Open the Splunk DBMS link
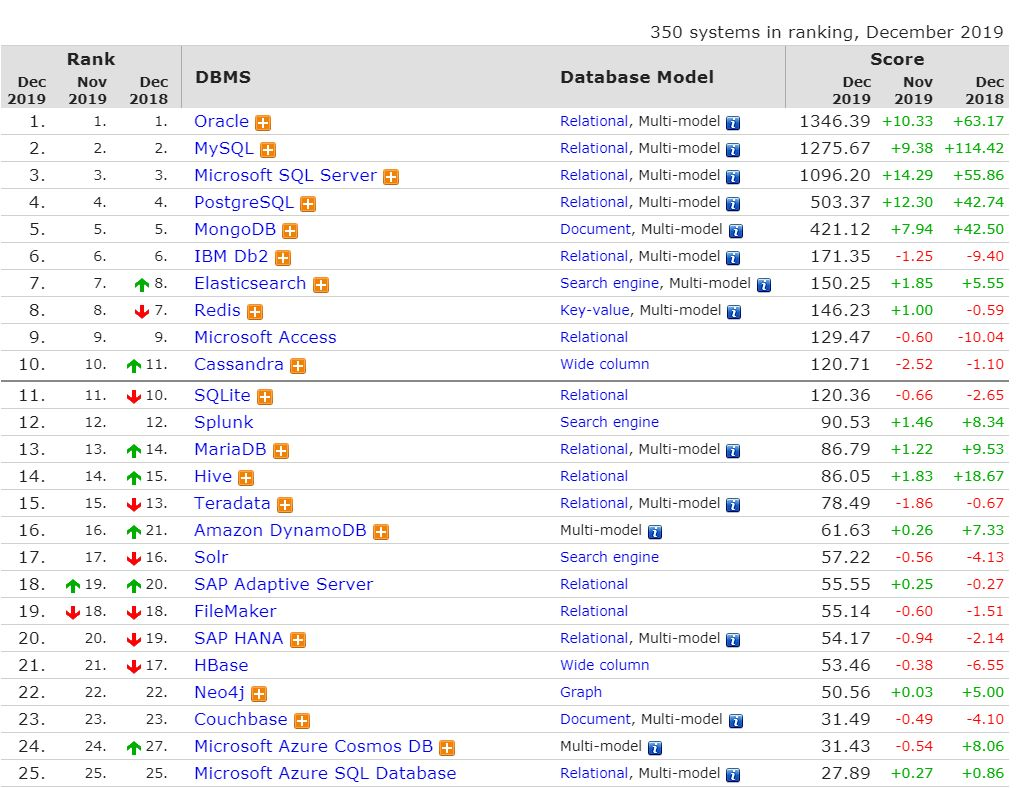The height and width of the screenshot is (788, 1020). coord(224,422)
